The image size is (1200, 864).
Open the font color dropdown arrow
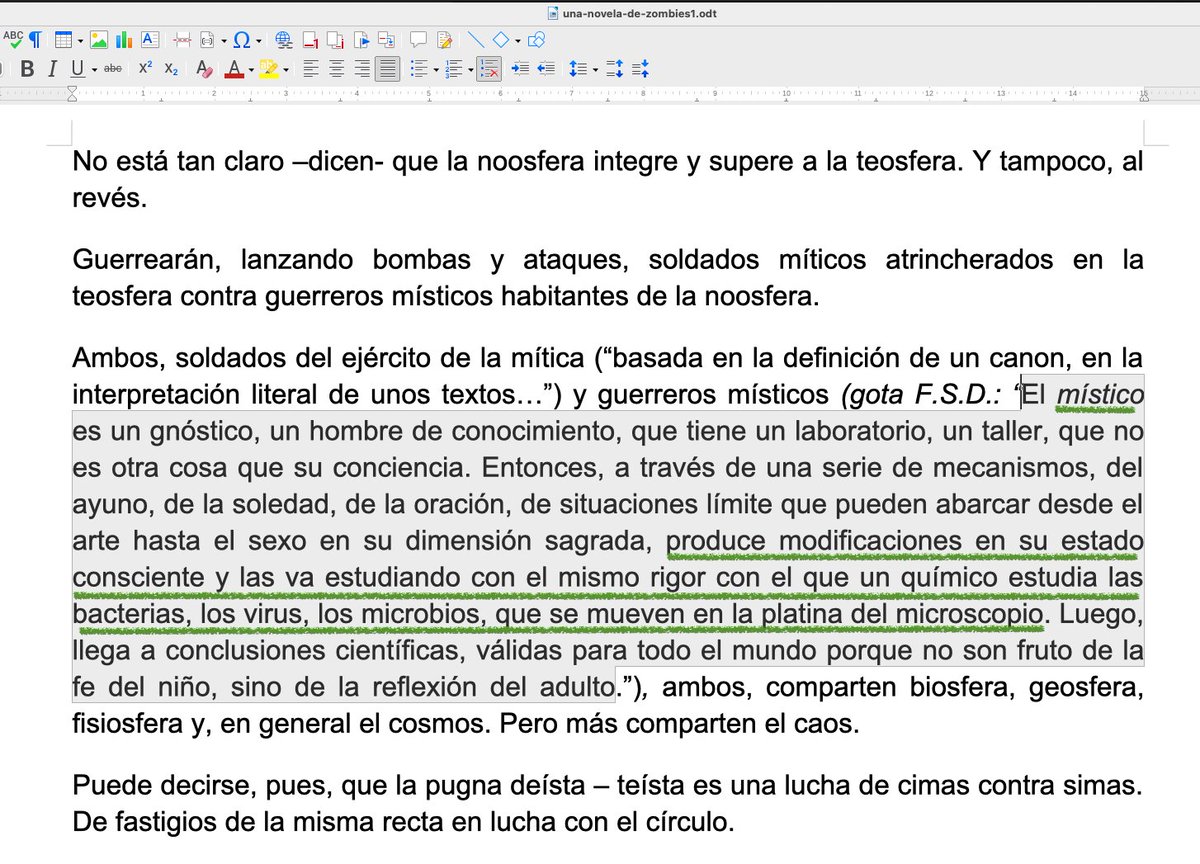(251, 69)
